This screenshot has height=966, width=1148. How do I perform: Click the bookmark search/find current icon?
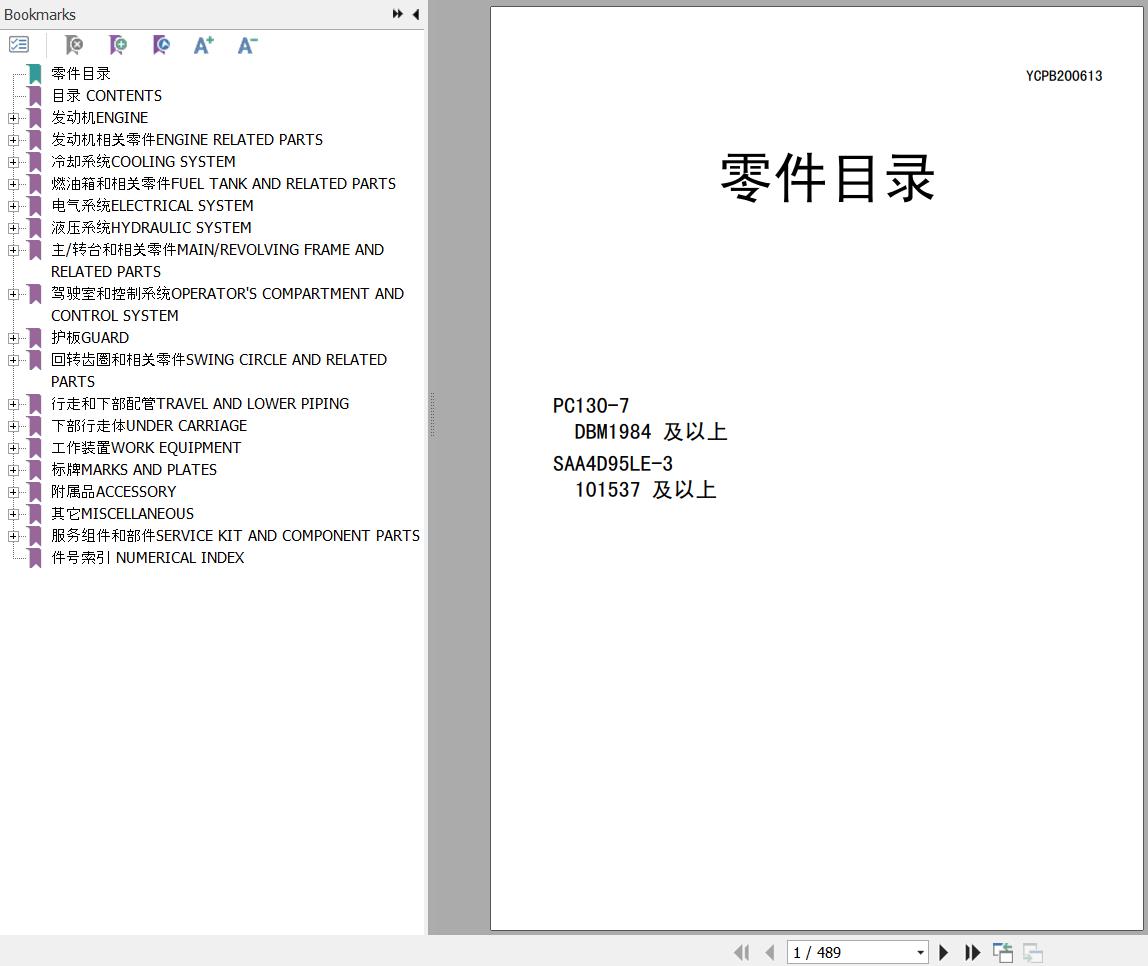click(x=161, y=45)
